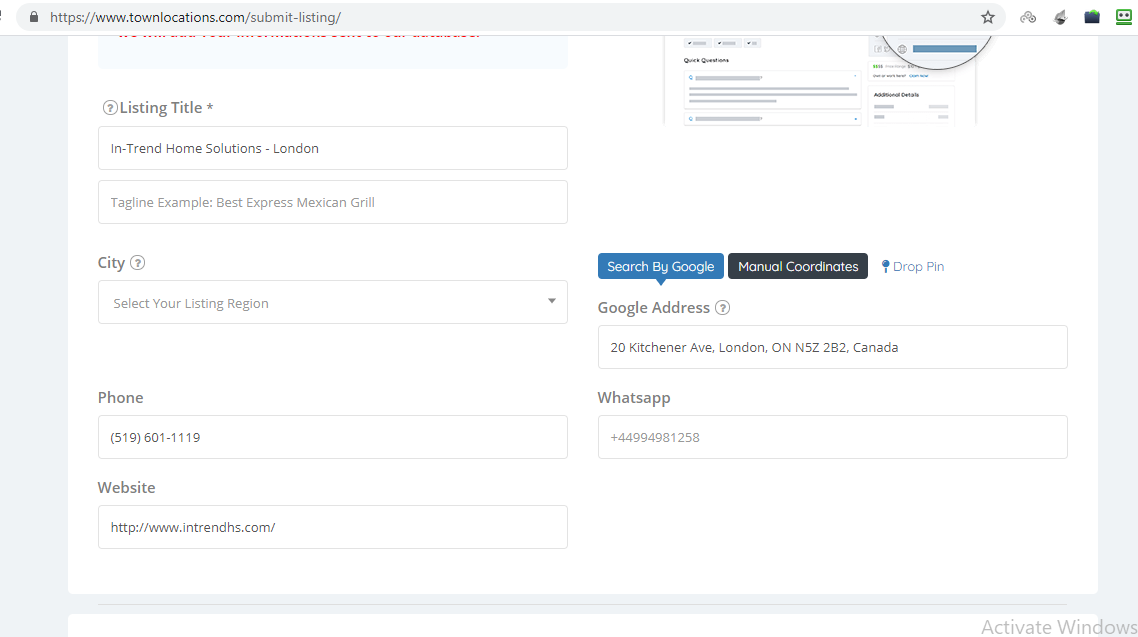Image resolution: width=1138 pixels, height=637 pixels.
Task: Edit the Google Address field
Action: [832, 348]
